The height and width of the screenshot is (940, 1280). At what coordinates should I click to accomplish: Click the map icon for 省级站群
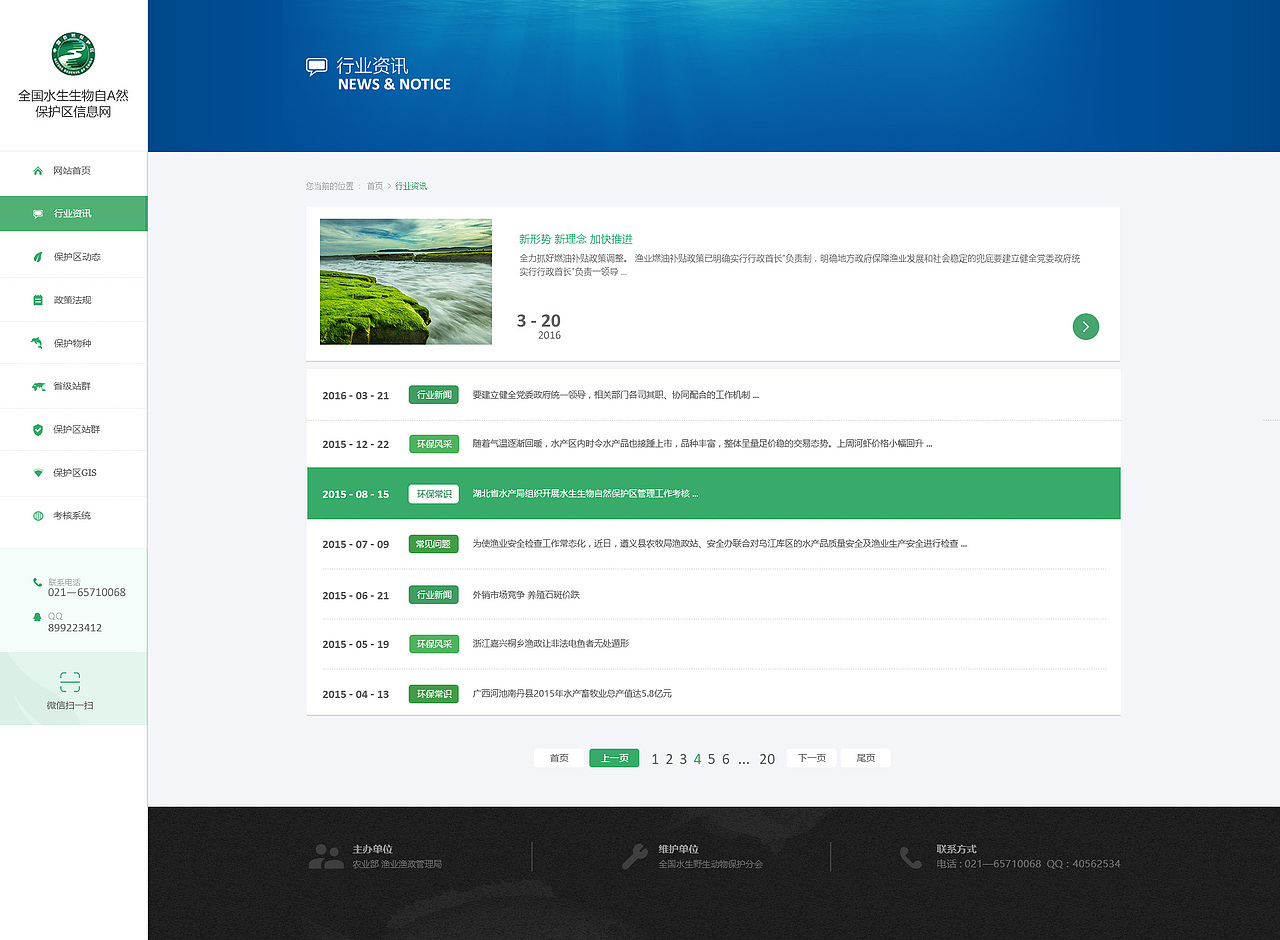tap(38, 386)
